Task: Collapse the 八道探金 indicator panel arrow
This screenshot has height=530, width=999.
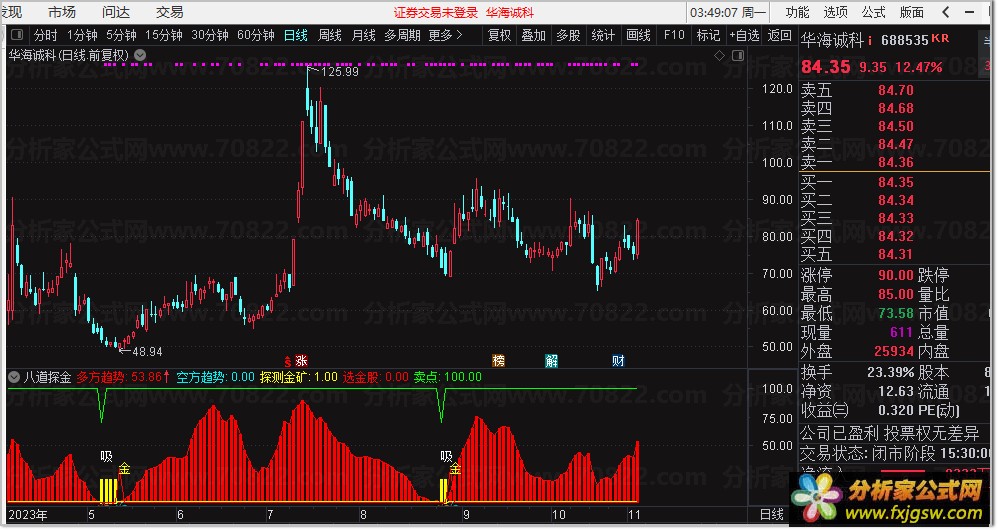Action: click(x=14, y=377)
